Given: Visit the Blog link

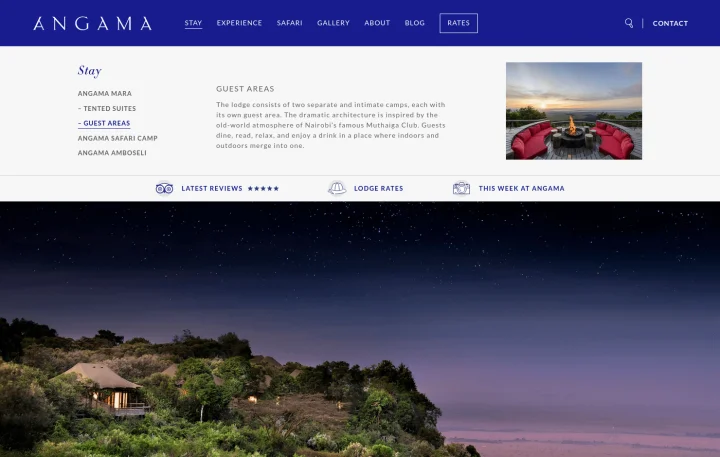Looking at the screenshot, I should click(x=415, y=23).
